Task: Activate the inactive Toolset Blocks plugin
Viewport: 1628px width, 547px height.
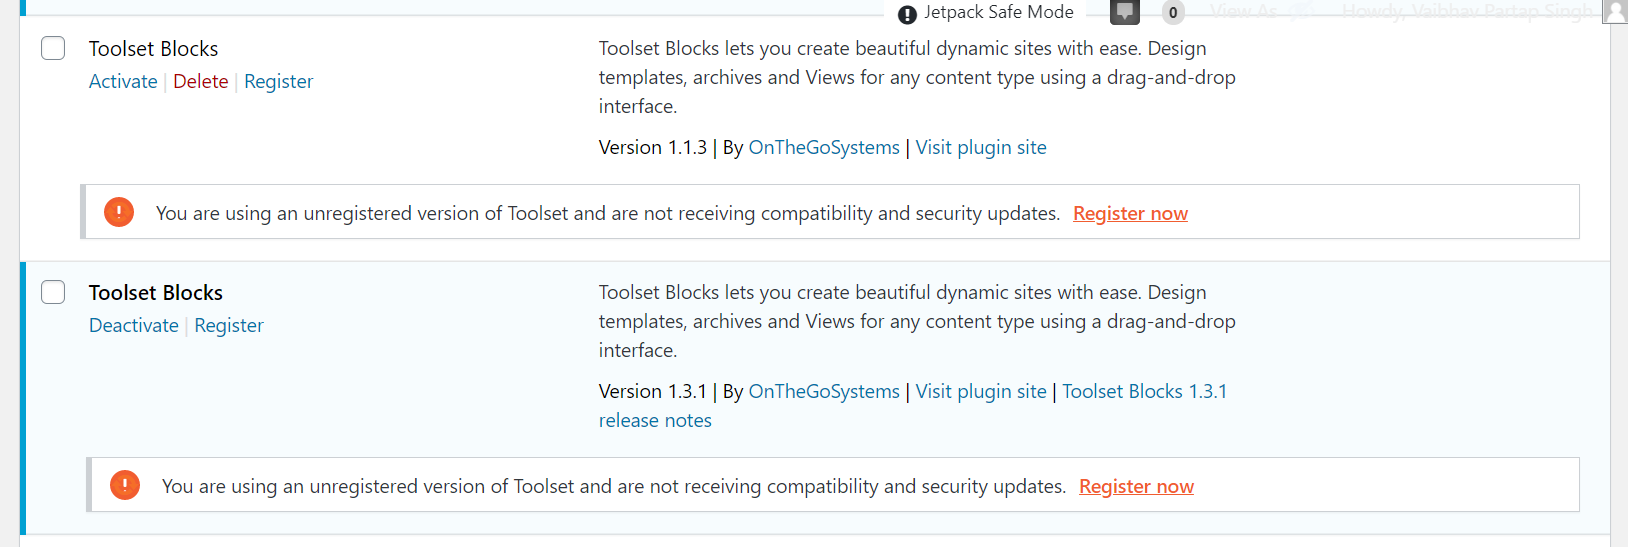Action: (x=123, y=81)
